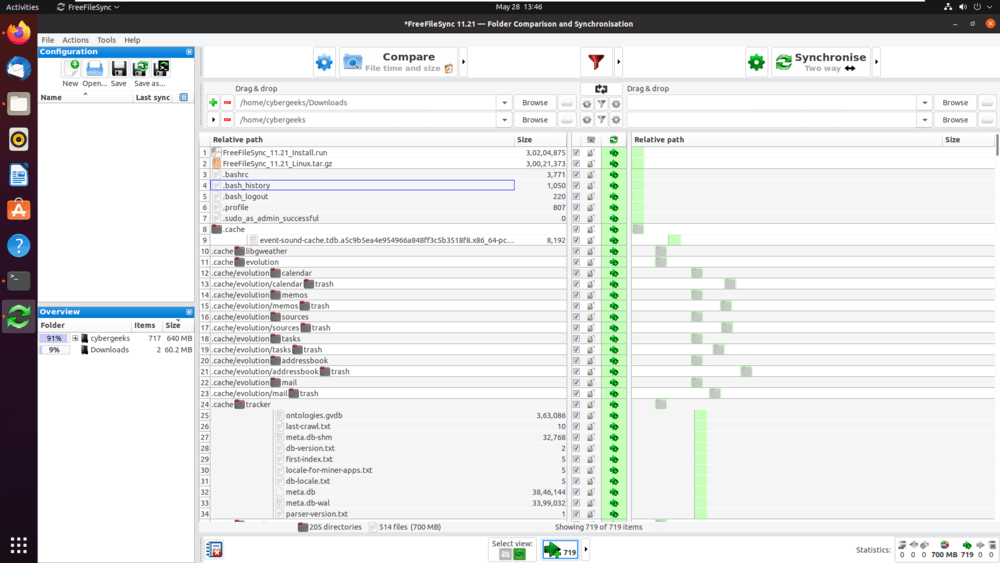1000x563 pixels.
Task: Select cloud storage for Downloads left folder
Action: 566,103
